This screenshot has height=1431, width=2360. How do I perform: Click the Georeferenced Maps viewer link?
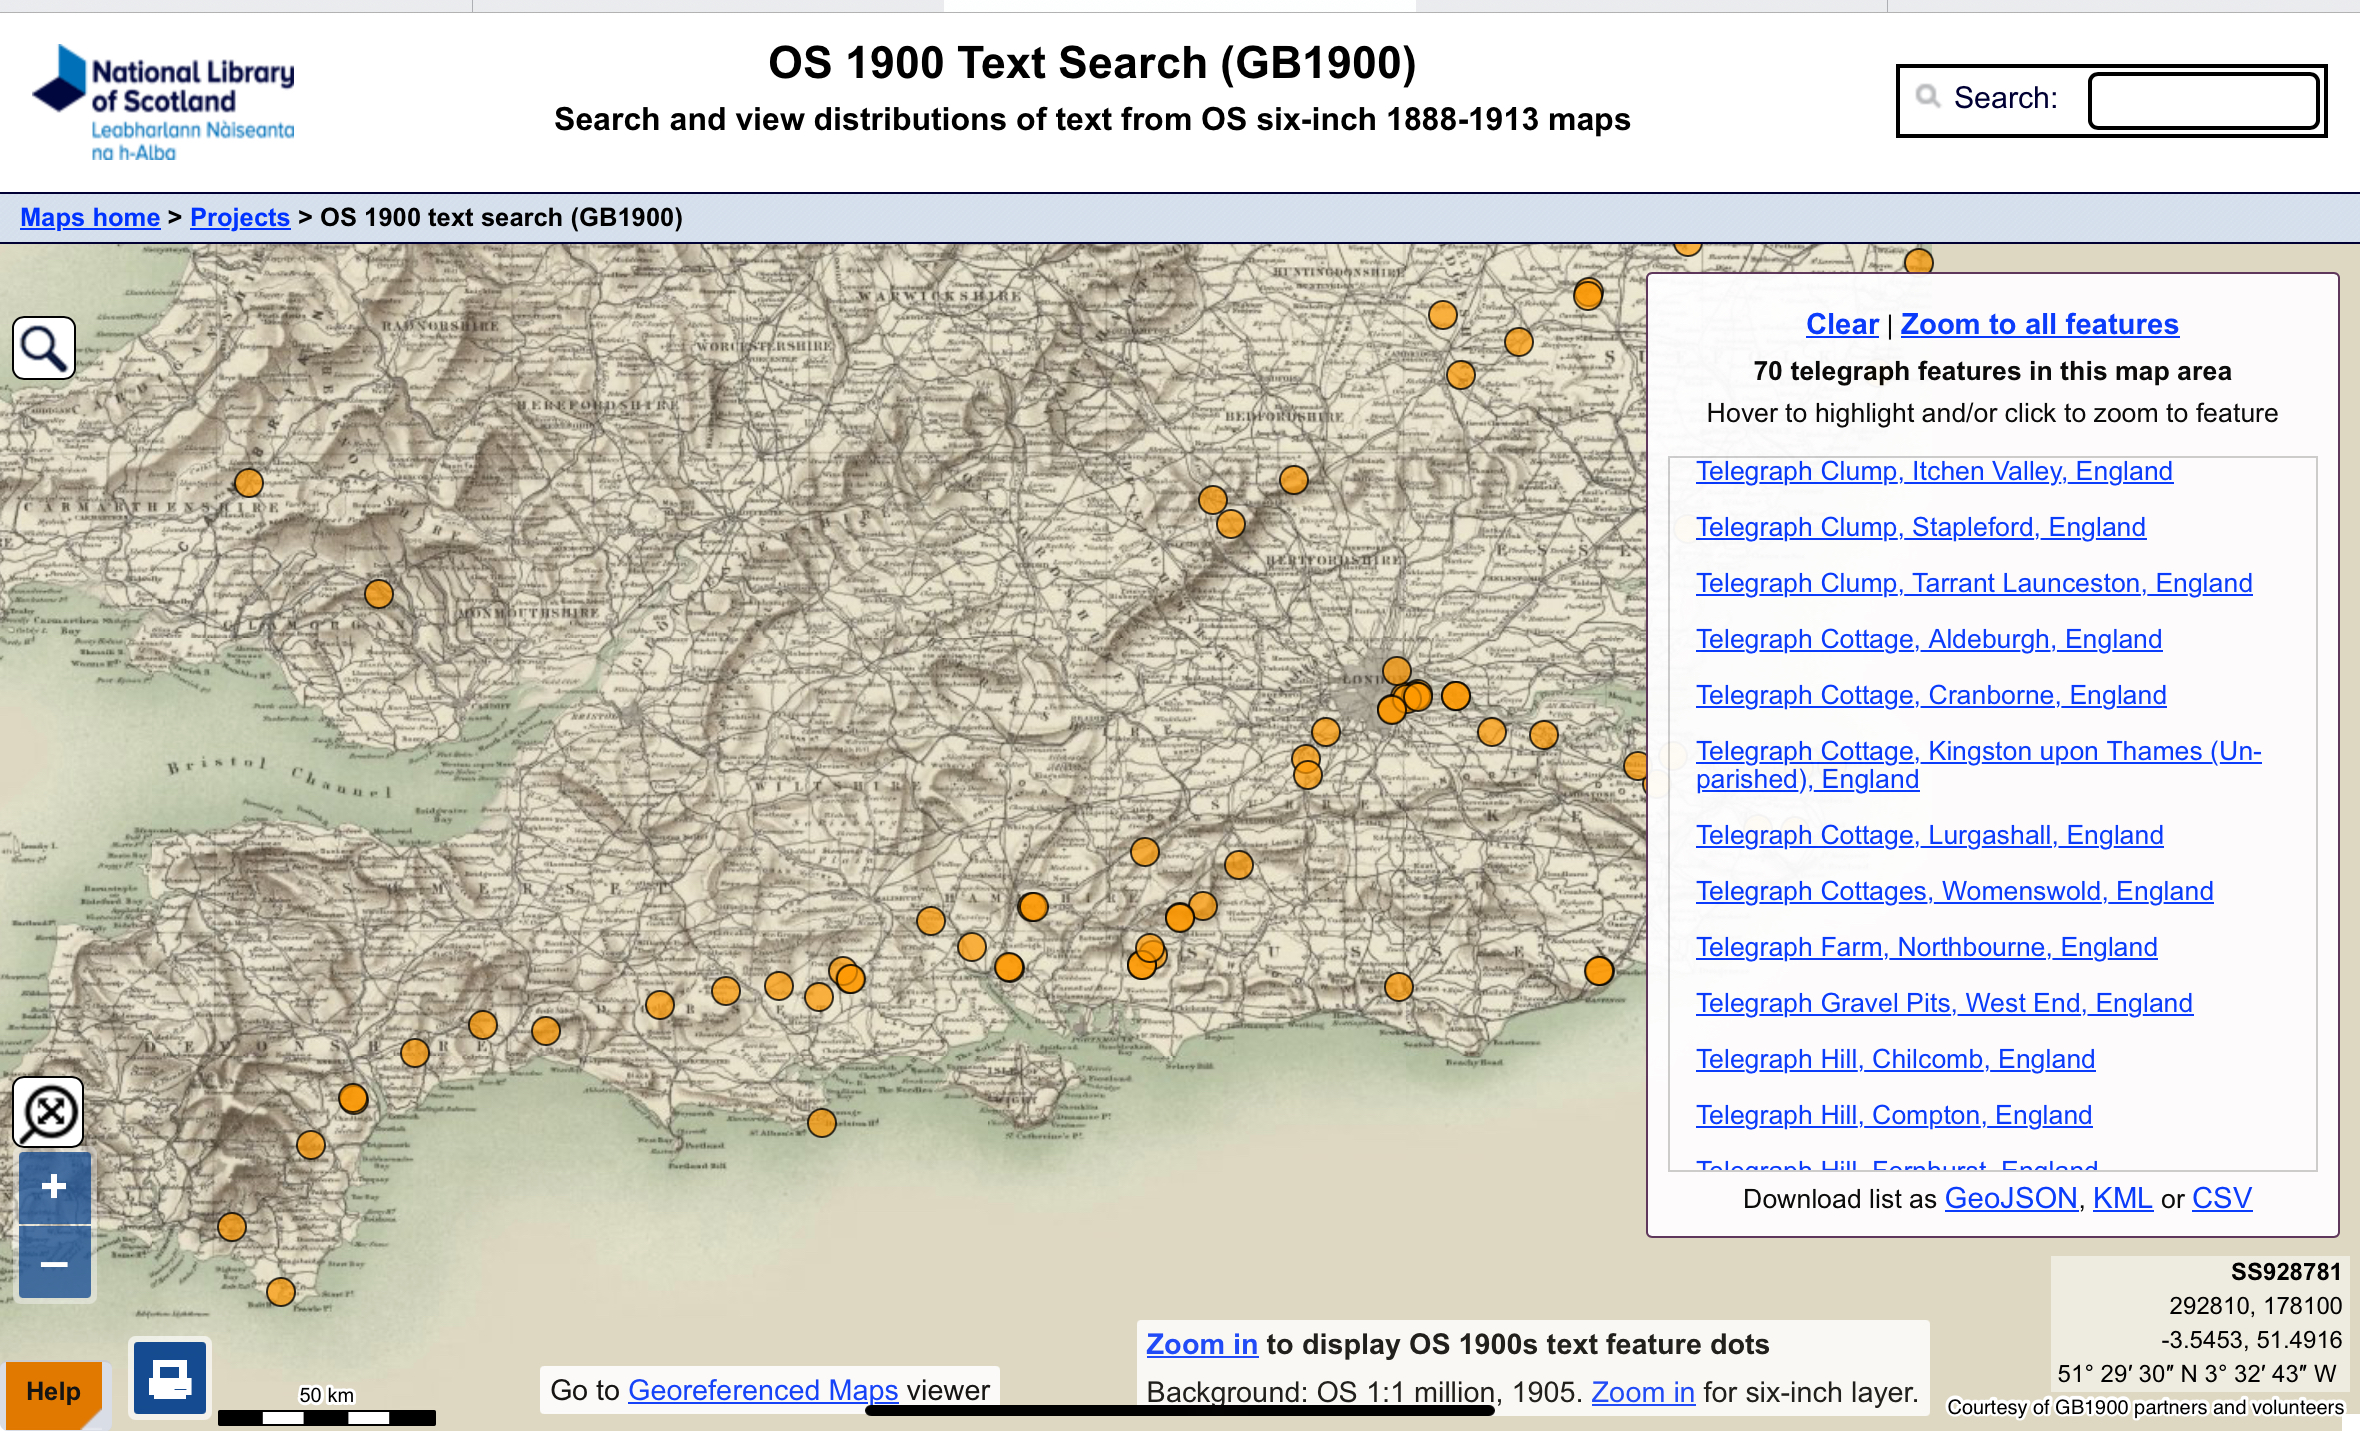point(763,1390)
